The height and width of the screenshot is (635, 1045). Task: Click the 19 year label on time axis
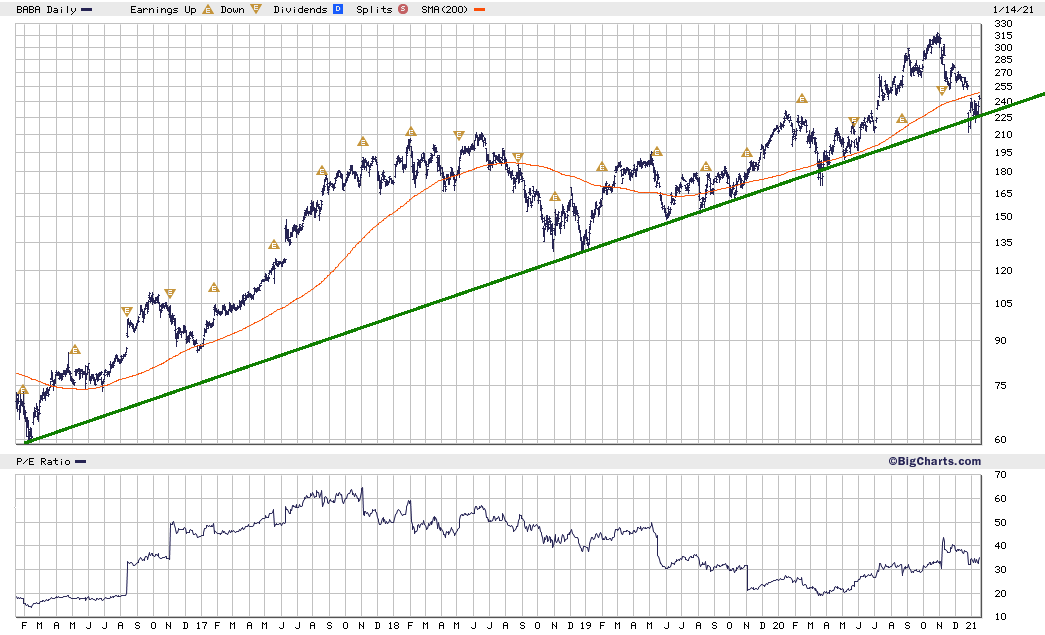point(585,626)
